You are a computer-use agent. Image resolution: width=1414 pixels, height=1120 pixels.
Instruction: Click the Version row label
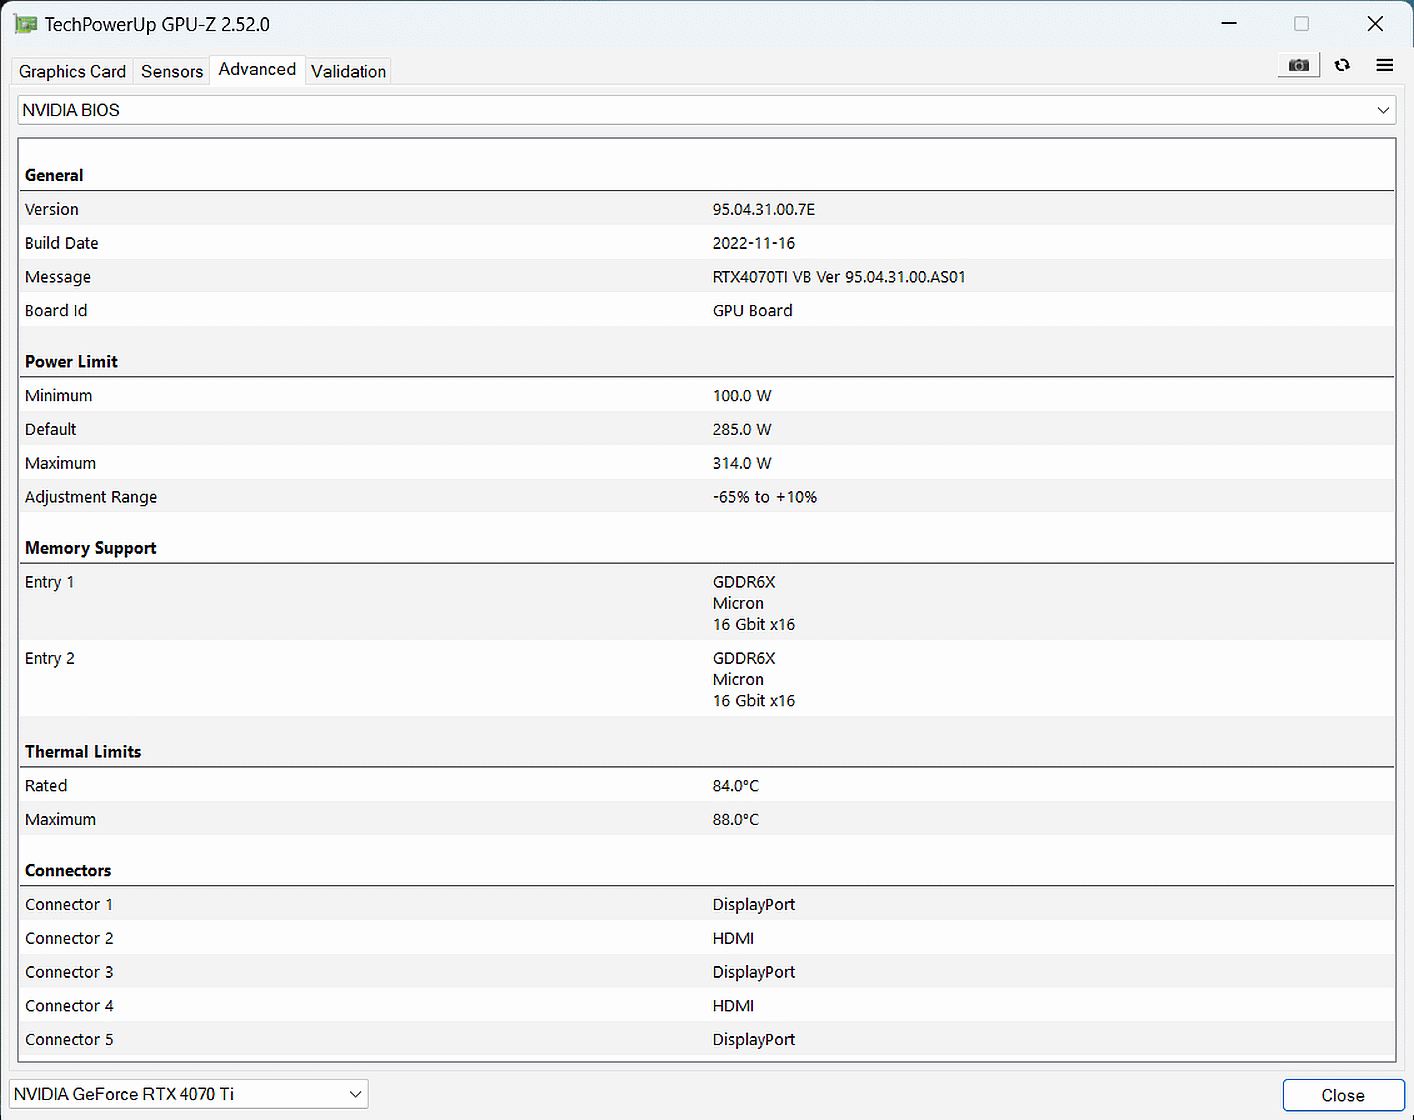point(51,209)
